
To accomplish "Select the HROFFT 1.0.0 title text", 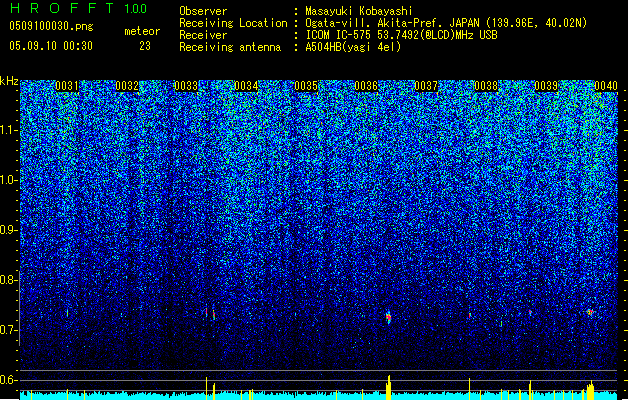I will click(x=78, y=8).
